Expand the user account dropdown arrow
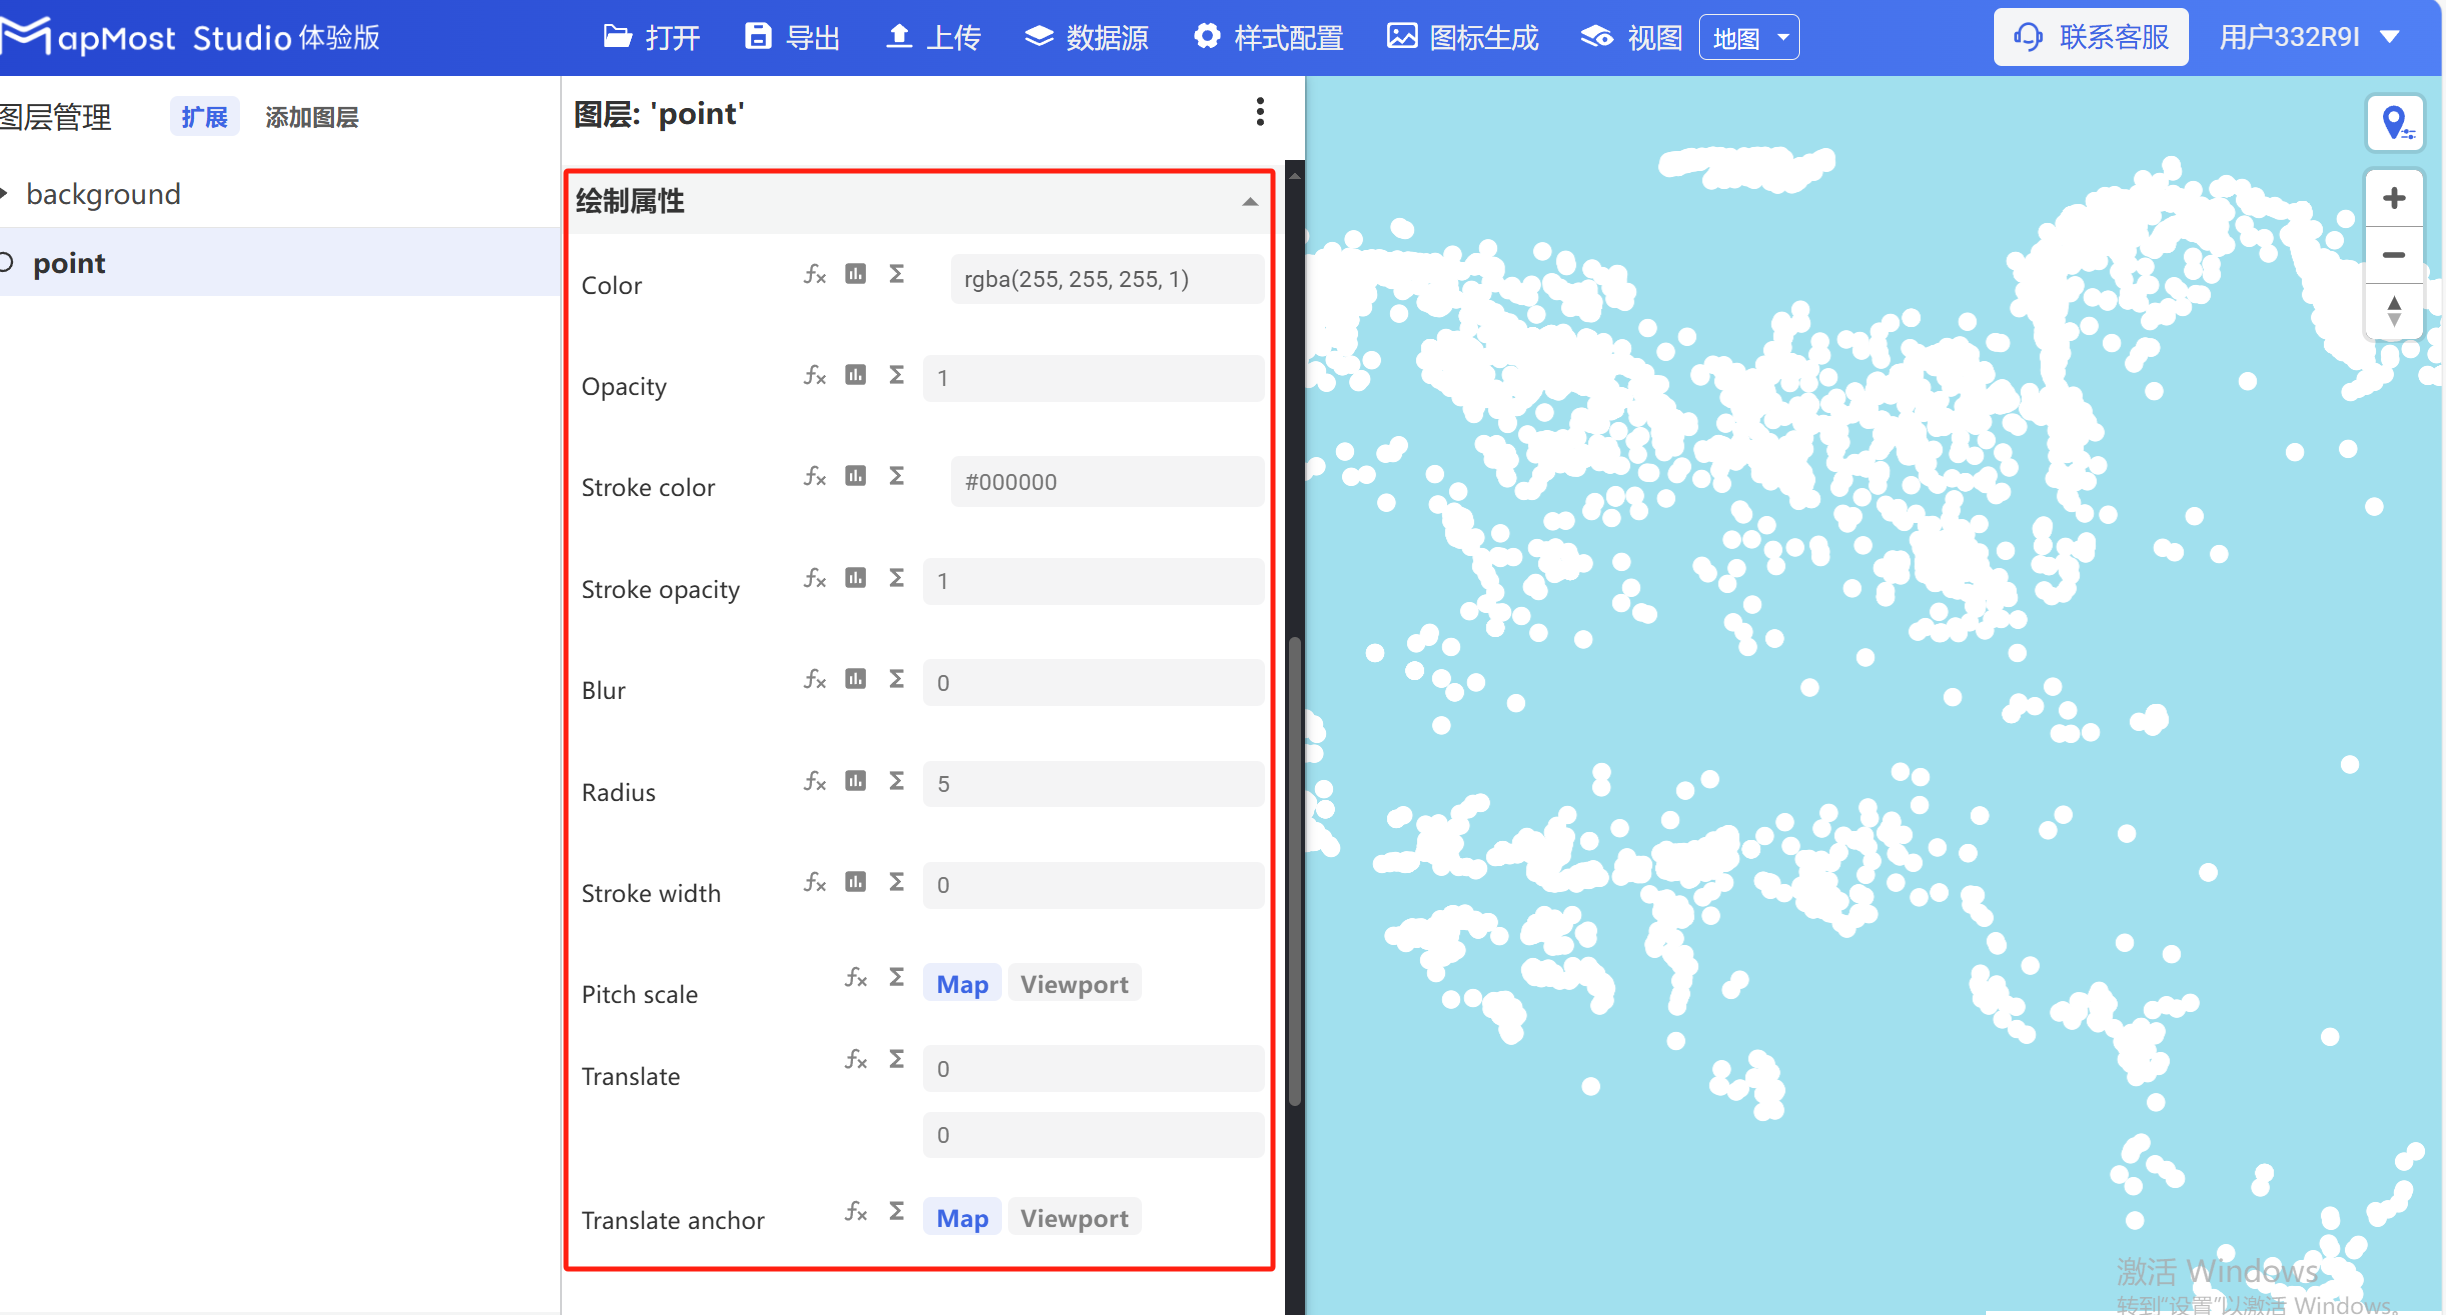 (x=2390, y=37)
